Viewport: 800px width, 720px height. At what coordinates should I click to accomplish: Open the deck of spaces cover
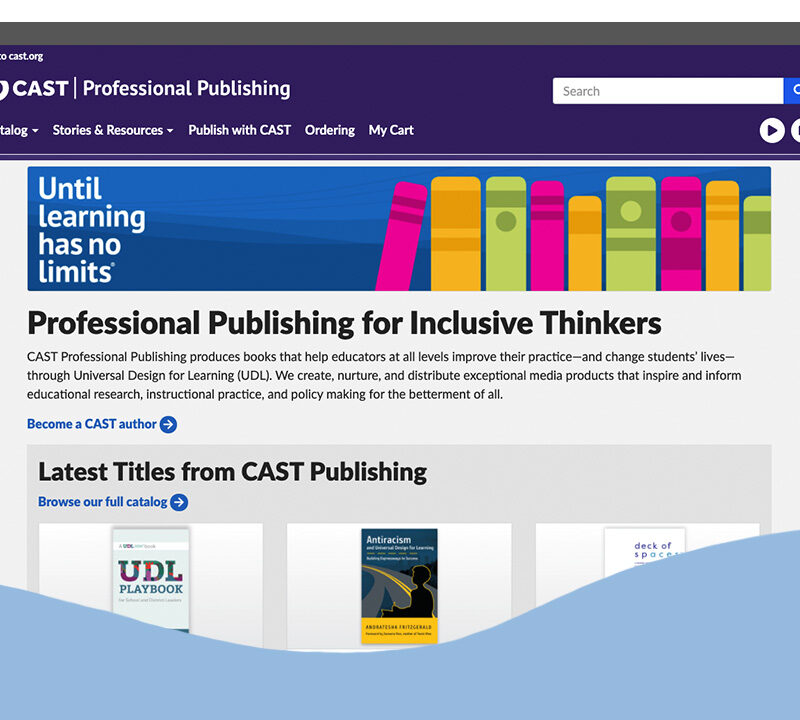pos(645,553)
